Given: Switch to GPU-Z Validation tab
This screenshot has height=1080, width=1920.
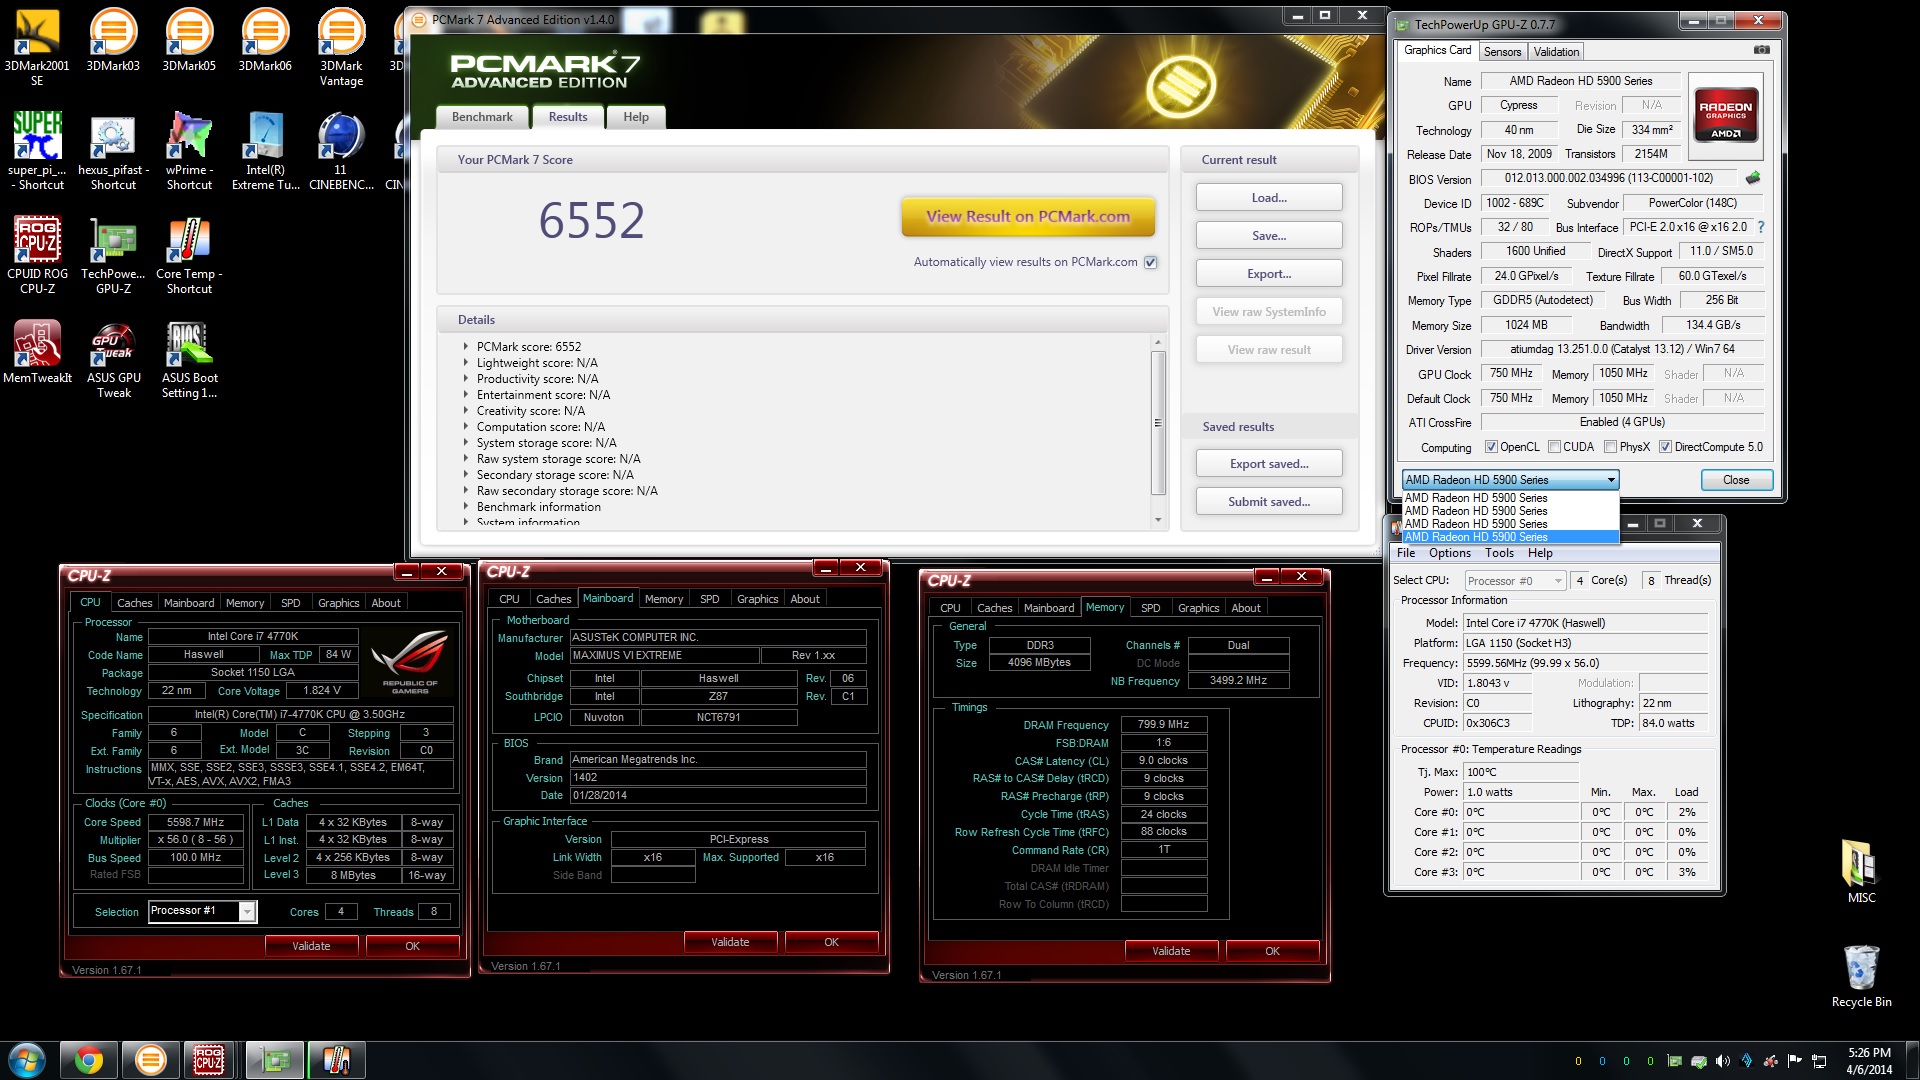Looking at the screenshot, I should pyautogui.click(x=1556, y=52).
